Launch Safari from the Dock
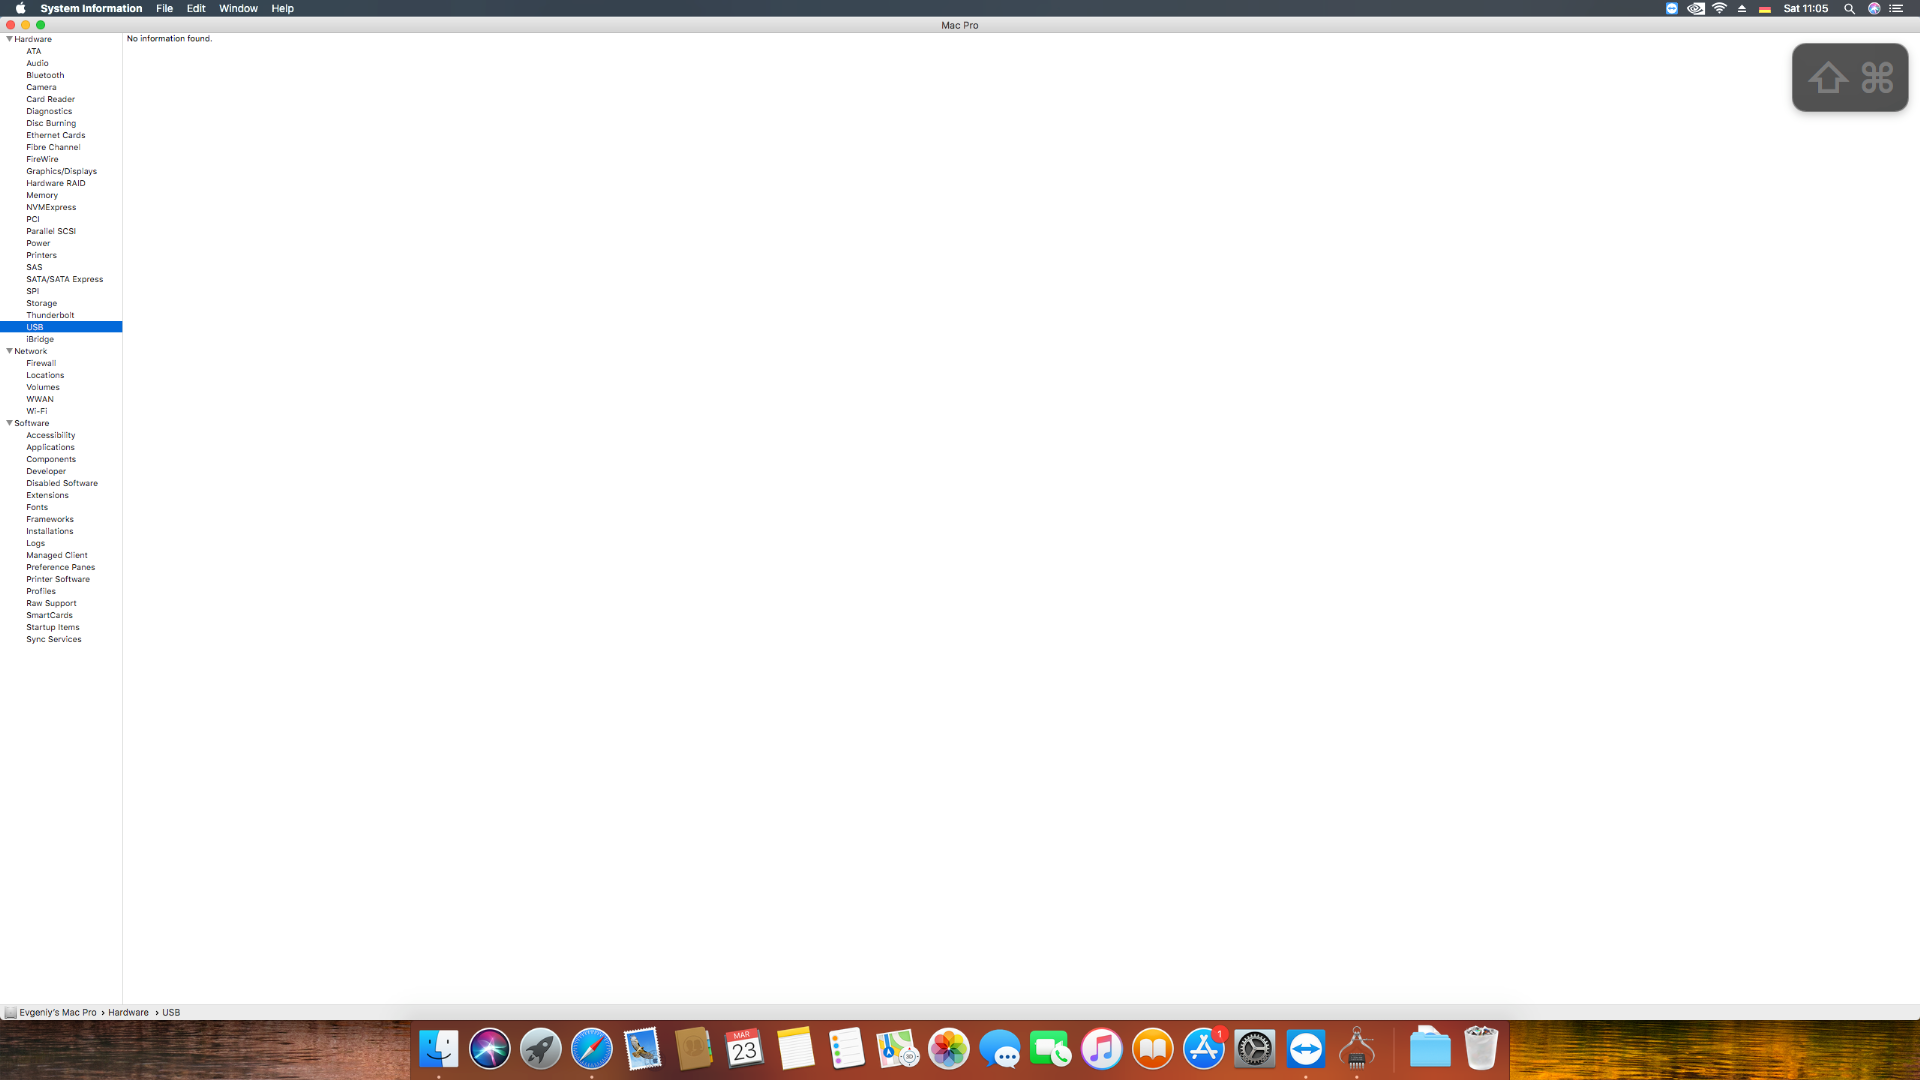 pos(591,1049)
